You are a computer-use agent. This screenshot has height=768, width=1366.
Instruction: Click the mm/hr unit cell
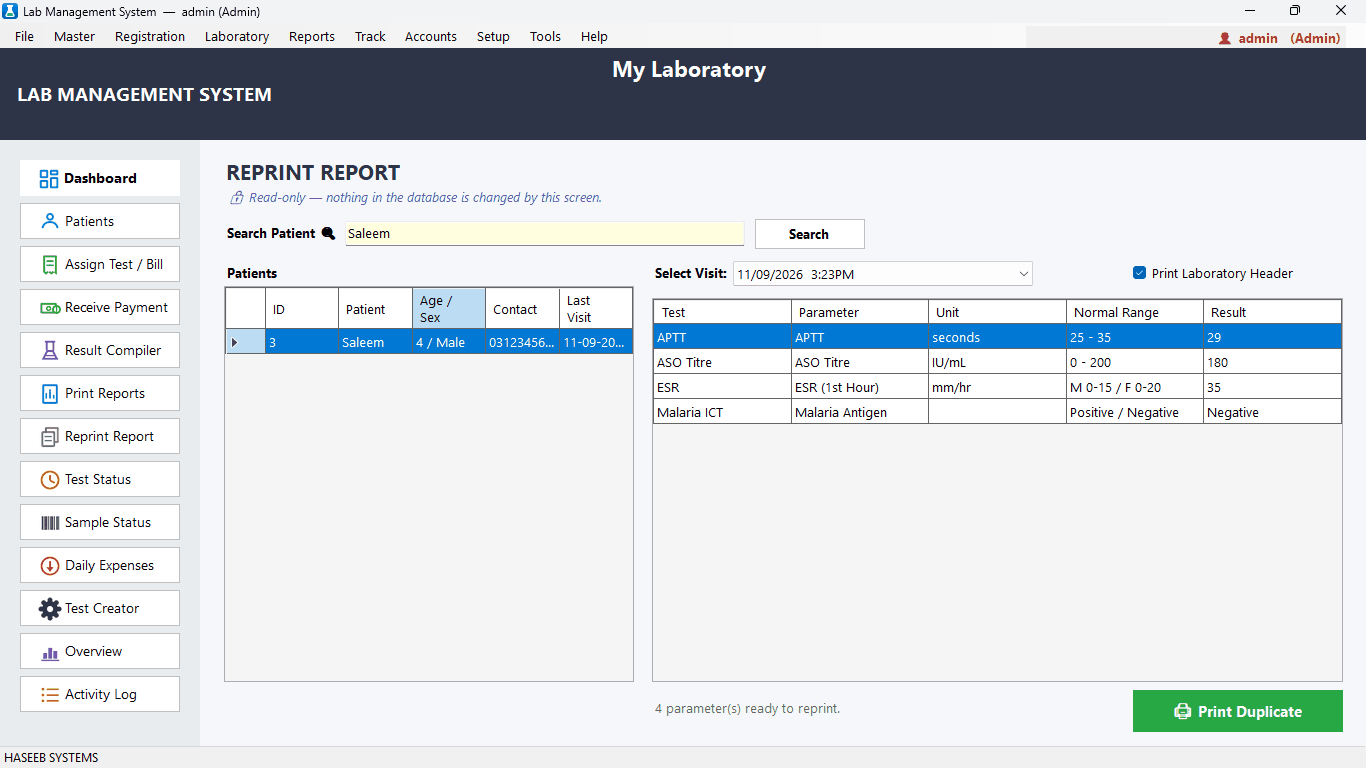click(x=997, y=387)
